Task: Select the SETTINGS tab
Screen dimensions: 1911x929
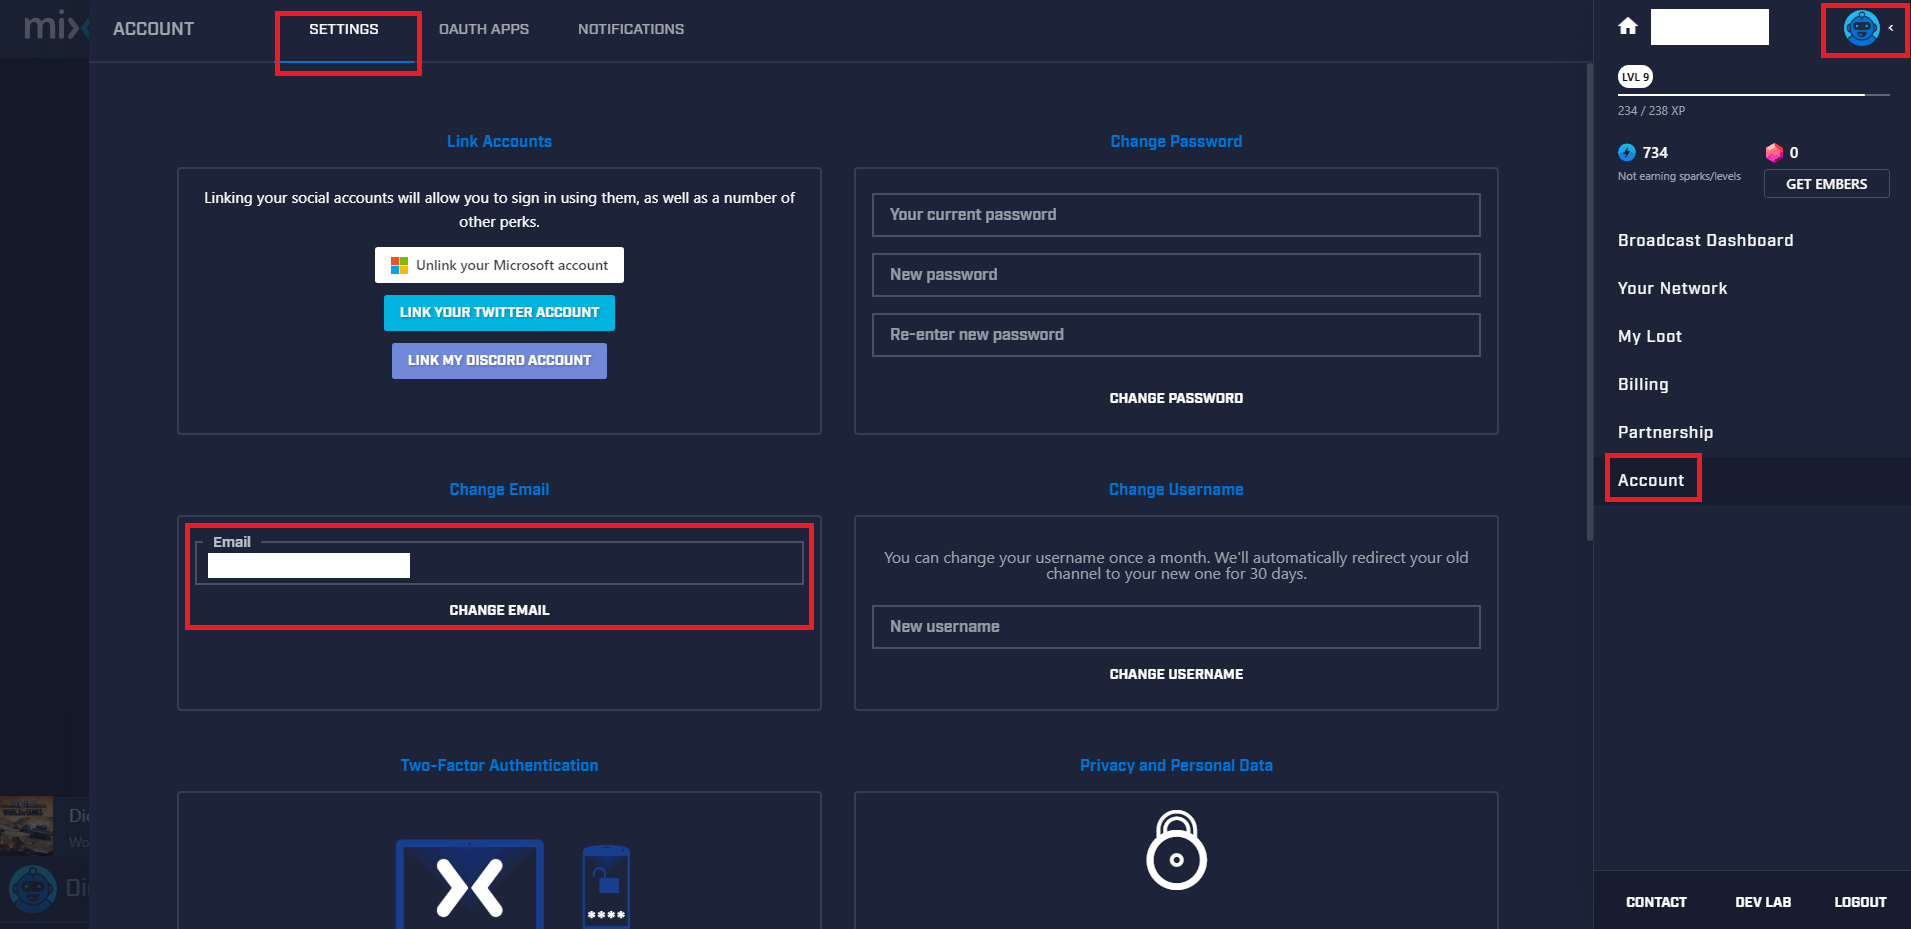Action: point(345,29)
